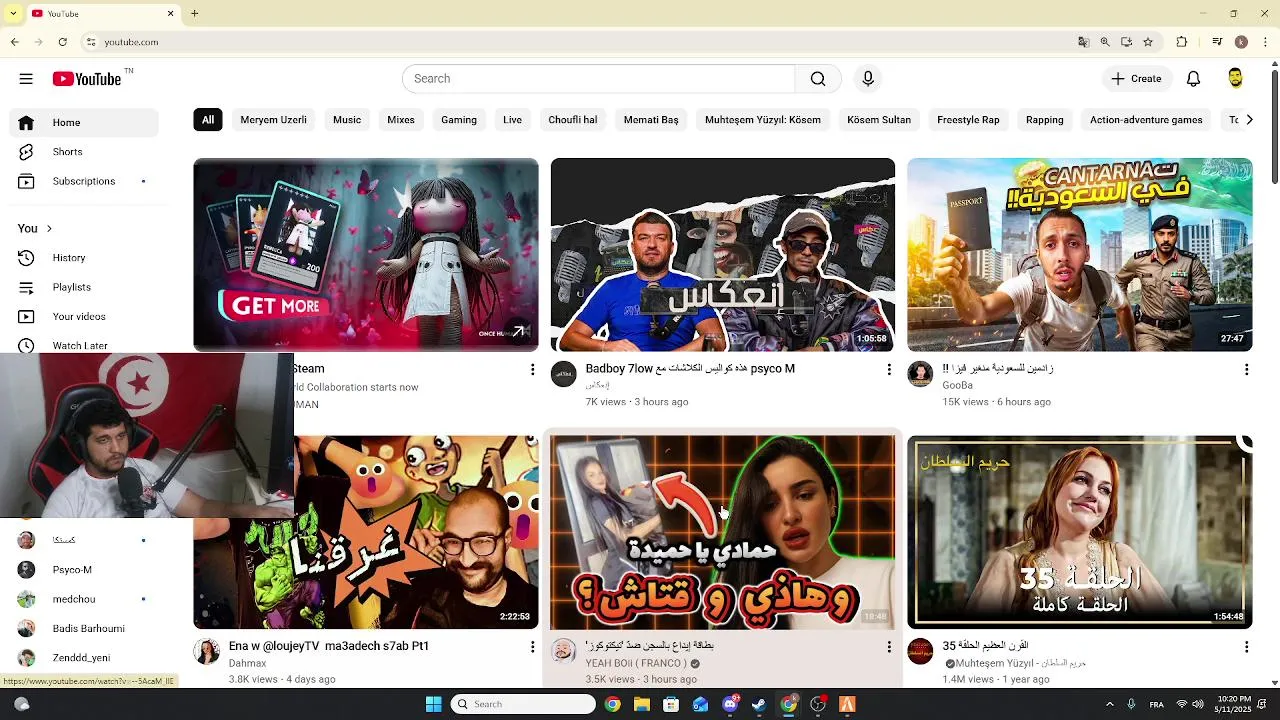Open the YEAH BOii FRANCO video thumbnail
The height and width of the screenshot is (720, 1280).
coord(723,532)
